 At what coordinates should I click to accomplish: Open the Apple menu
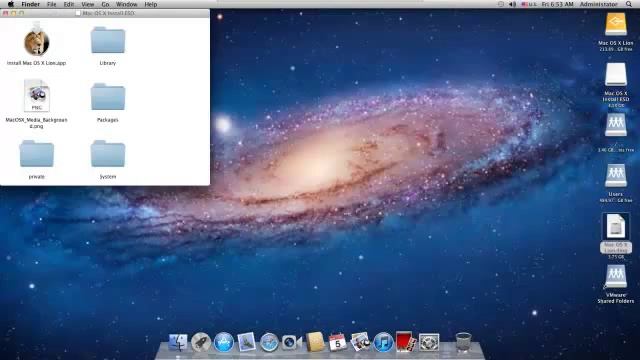pyautogui.click(x=11, y=4)
